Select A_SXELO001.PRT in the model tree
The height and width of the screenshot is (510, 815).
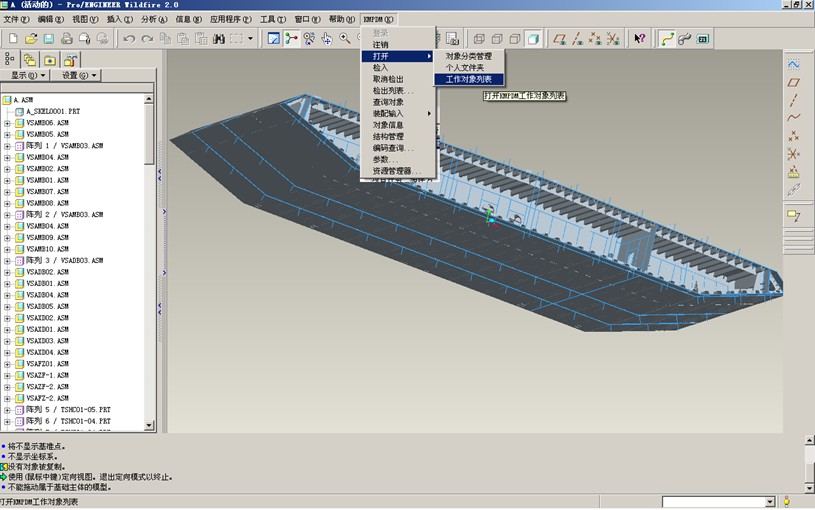click(x=52, y=111)
